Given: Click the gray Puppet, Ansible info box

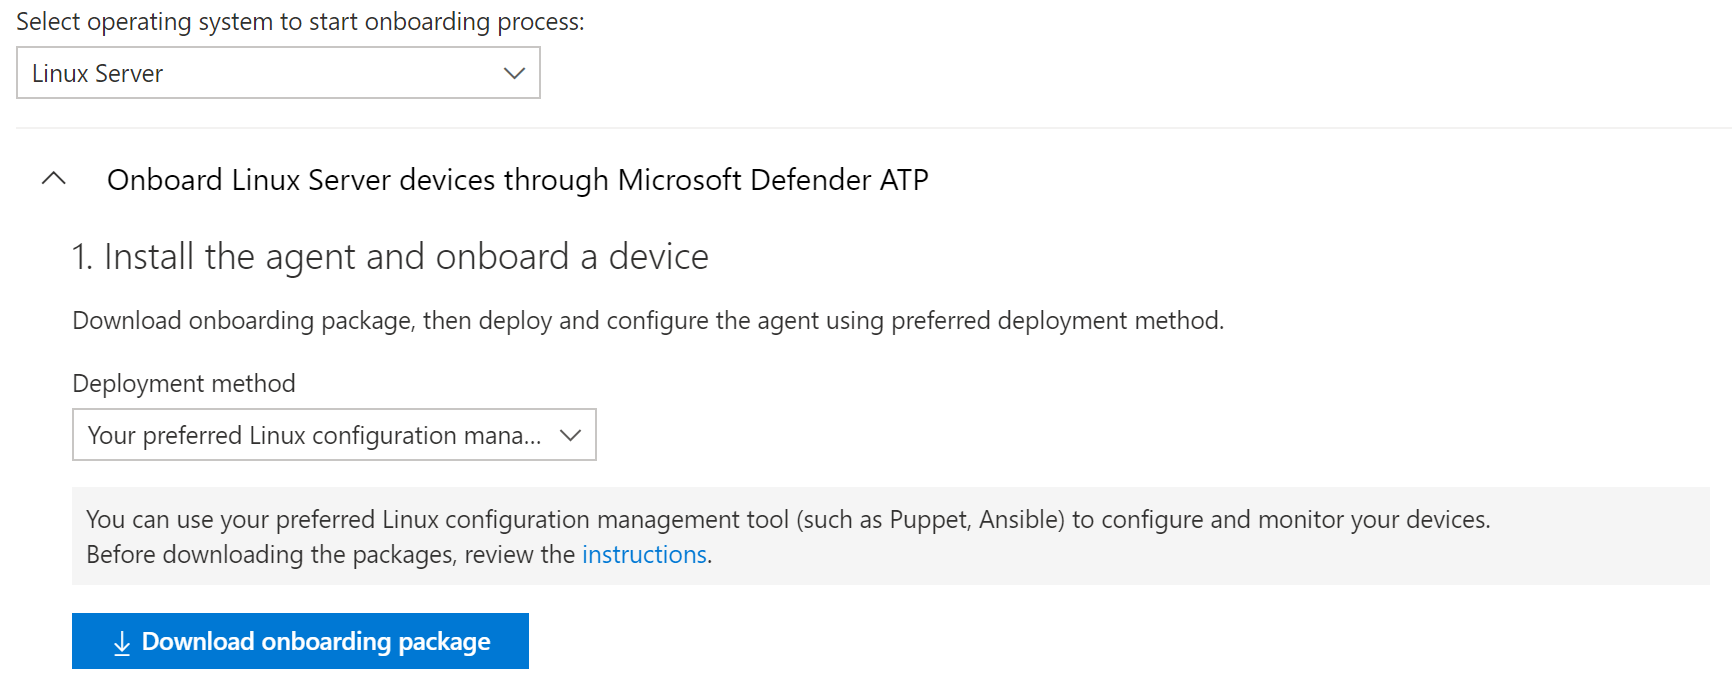Looking at the screenshot, I should pos(891,536).
